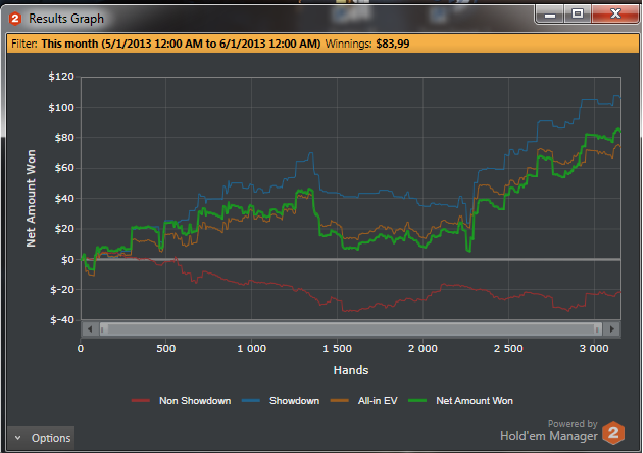Click the right handle of the range scrollbar
The width and height of the screenshot is (643, 453).
tap(597, 329)
